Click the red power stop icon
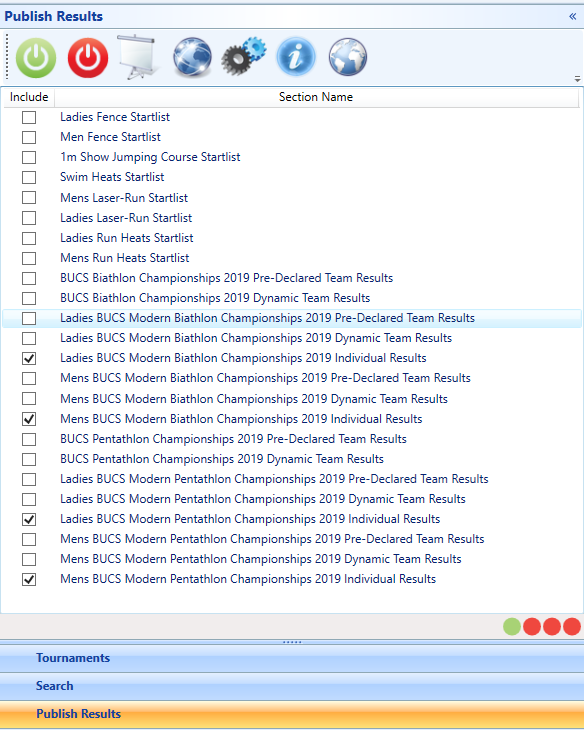 tap(88, 58)
